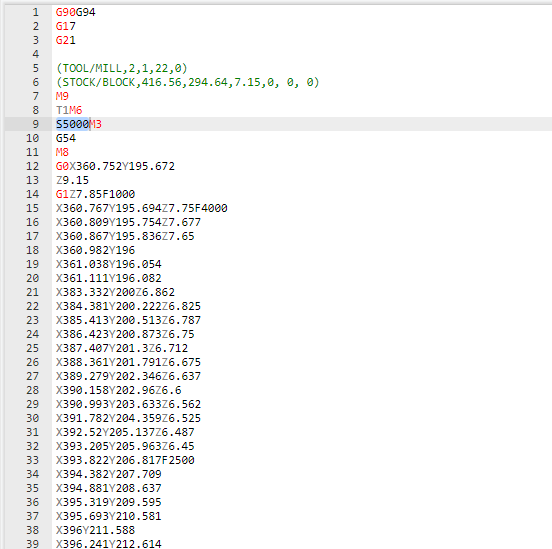Click the G54 work offset line
This screenshot has width=552, height=549.
(66, 138)
